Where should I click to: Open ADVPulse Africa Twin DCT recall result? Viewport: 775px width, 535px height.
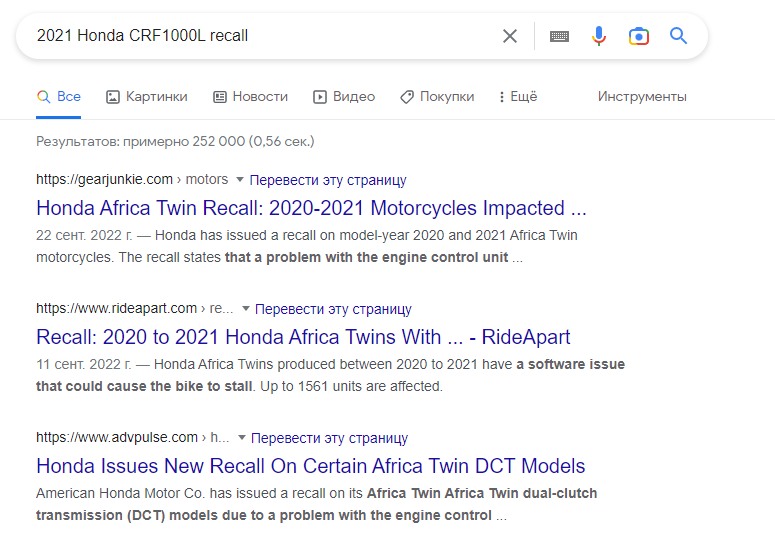[x=310, y=466]
